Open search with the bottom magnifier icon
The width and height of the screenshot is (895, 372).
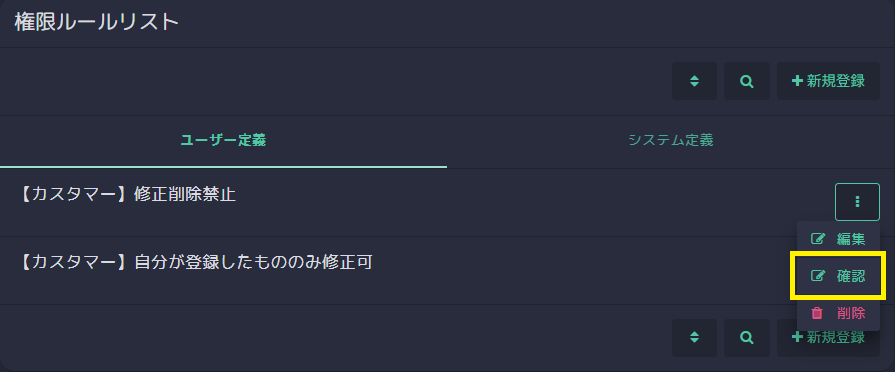click(747, 338)
